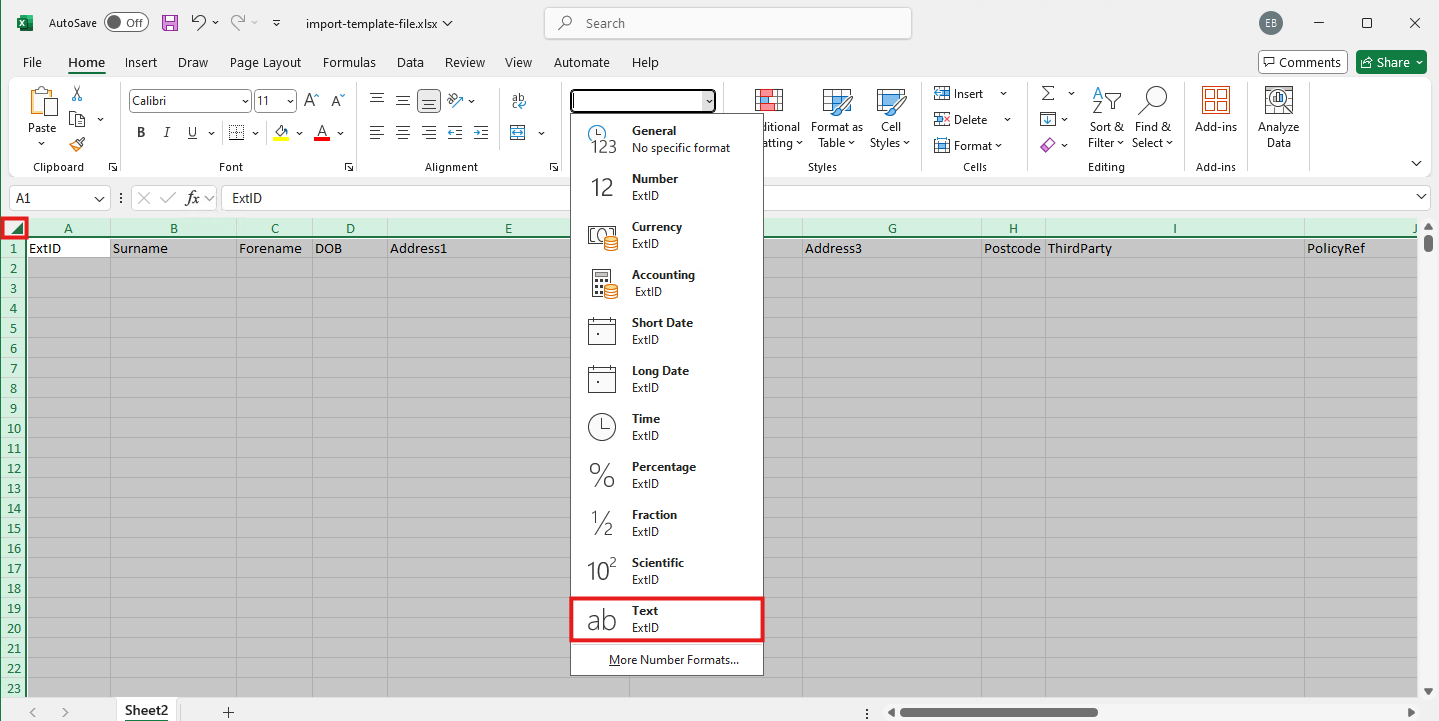
Task: Toggle Align Right
Action: pos(429,132)
